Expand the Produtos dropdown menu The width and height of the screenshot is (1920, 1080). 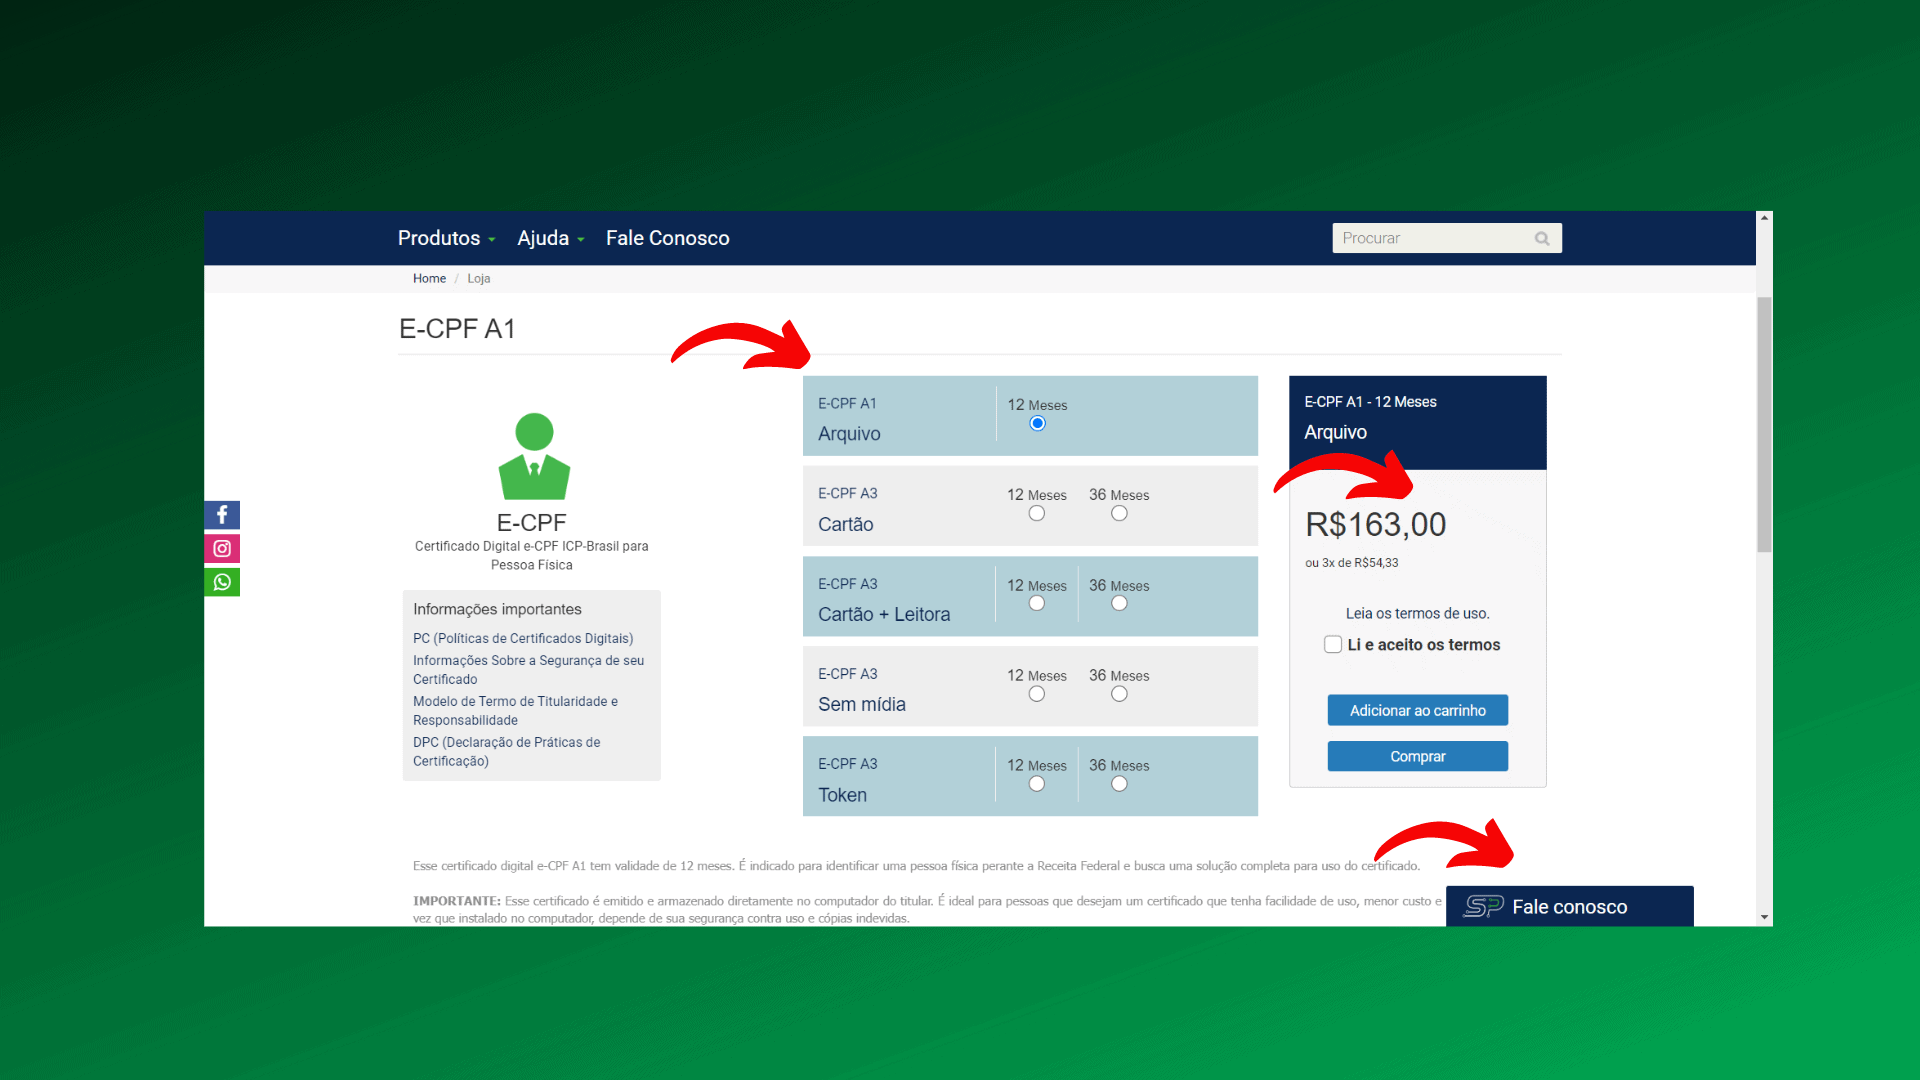tap(446, 238)
